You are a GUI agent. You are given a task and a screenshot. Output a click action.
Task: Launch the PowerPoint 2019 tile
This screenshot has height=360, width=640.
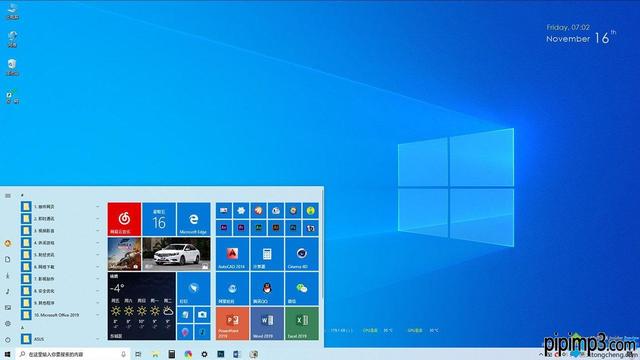(232, 323)
